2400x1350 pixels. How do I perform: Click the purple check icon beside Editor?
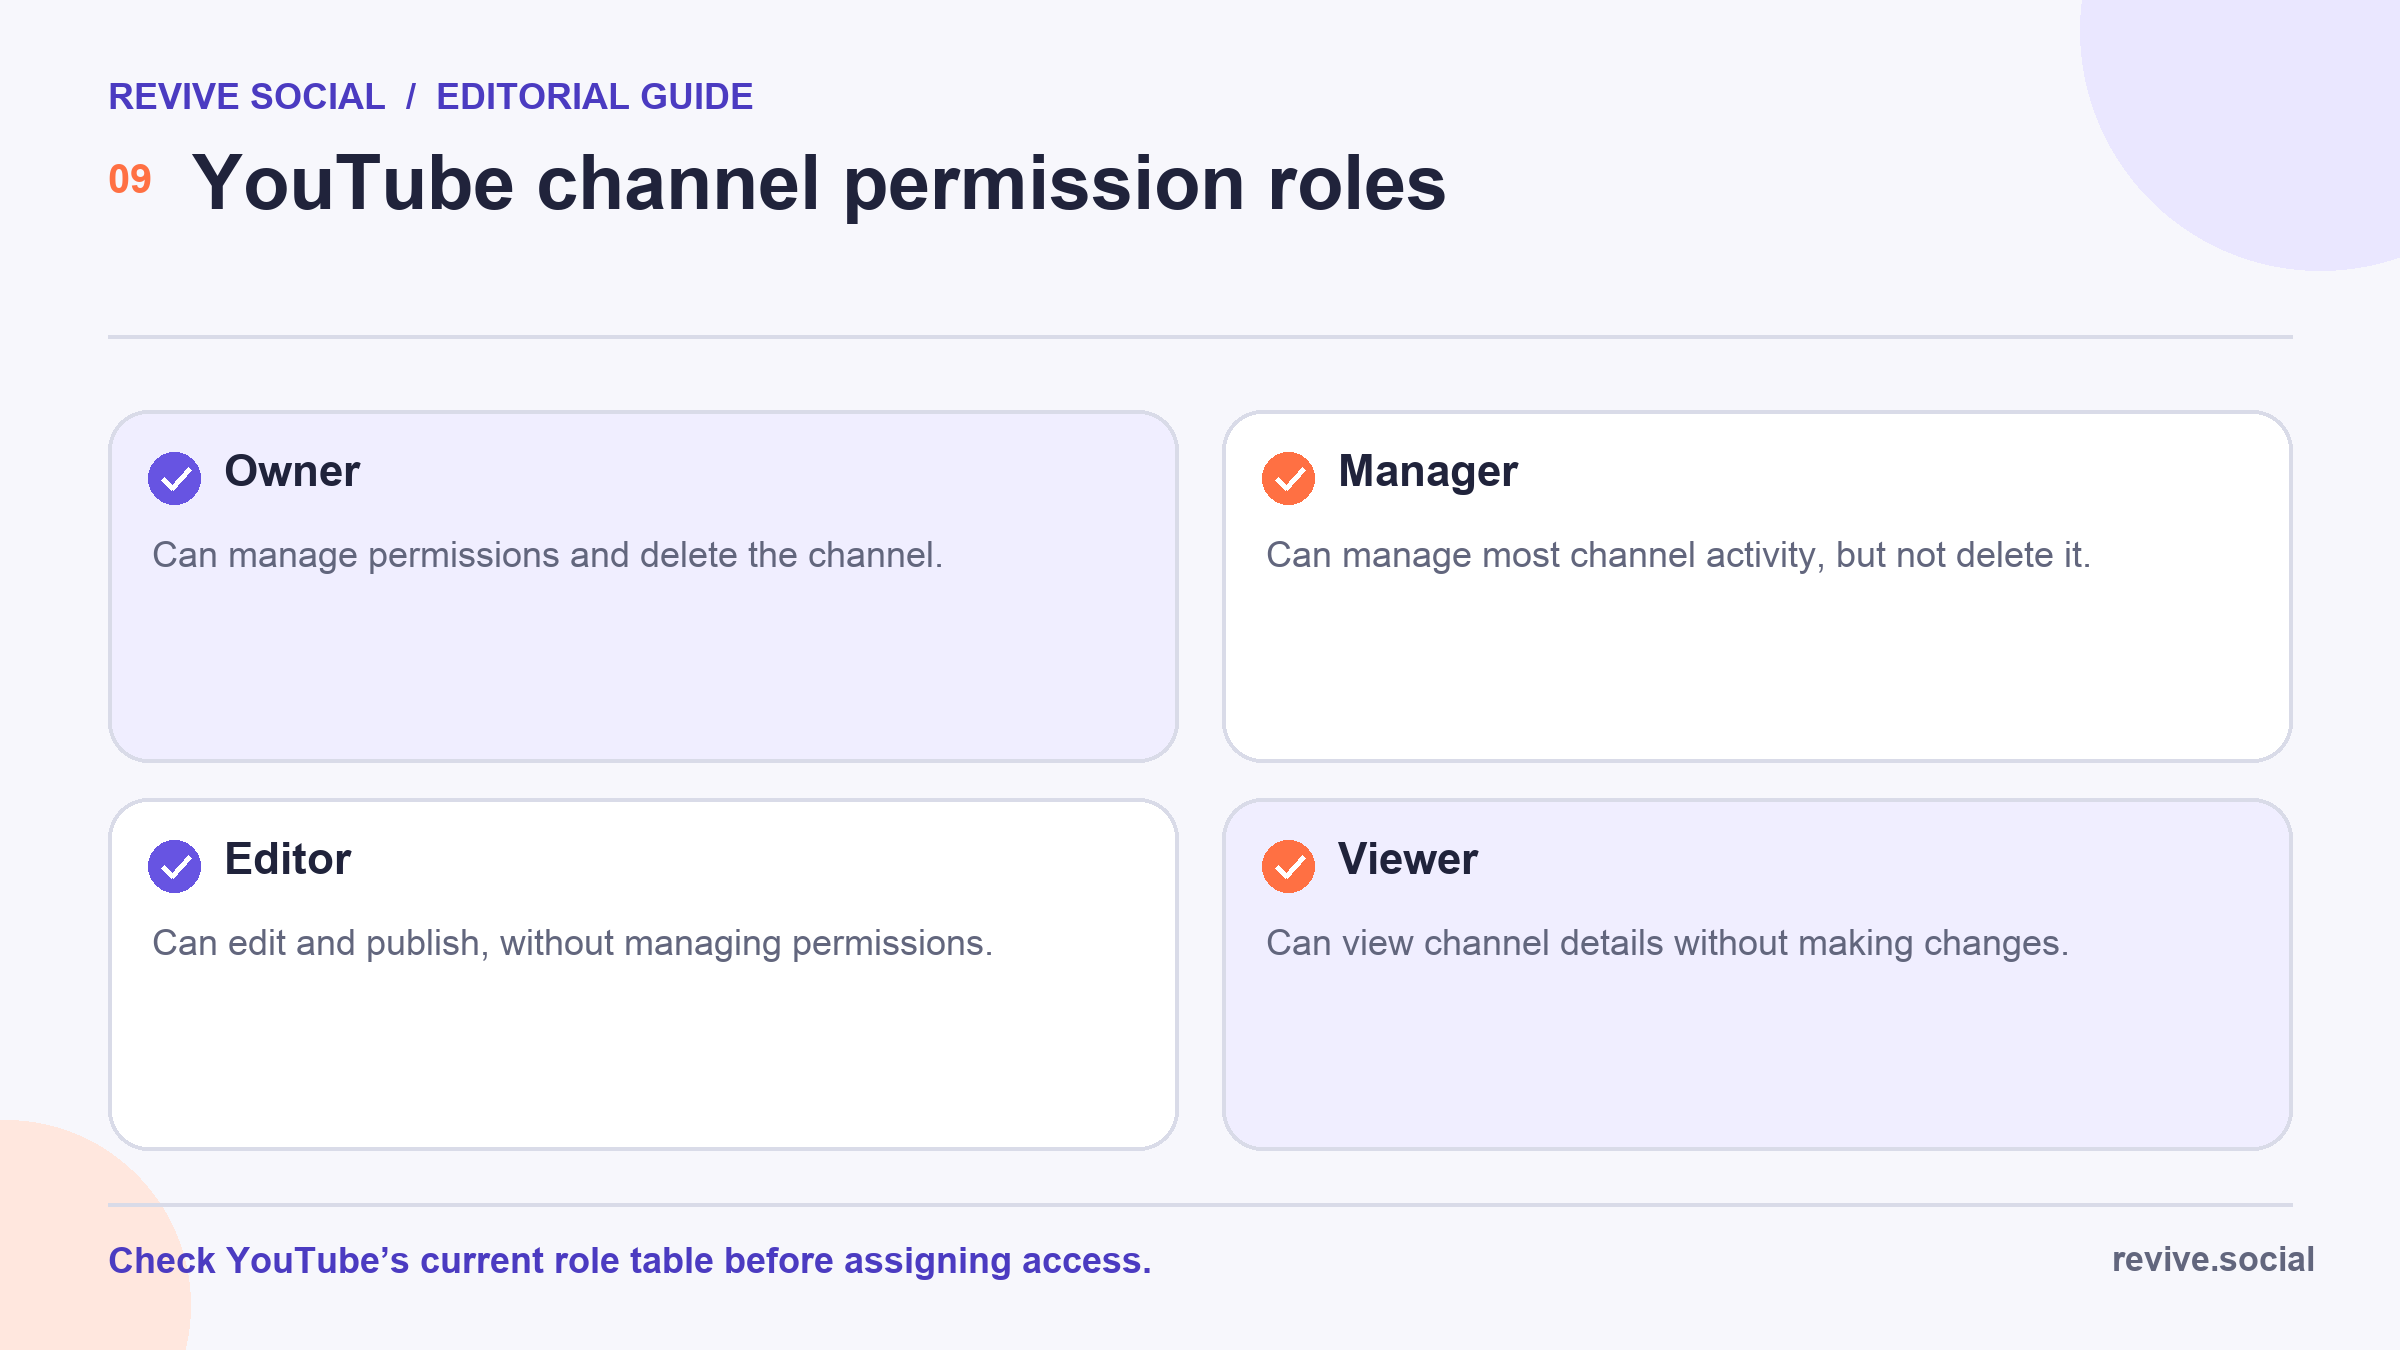coord(174,866)
